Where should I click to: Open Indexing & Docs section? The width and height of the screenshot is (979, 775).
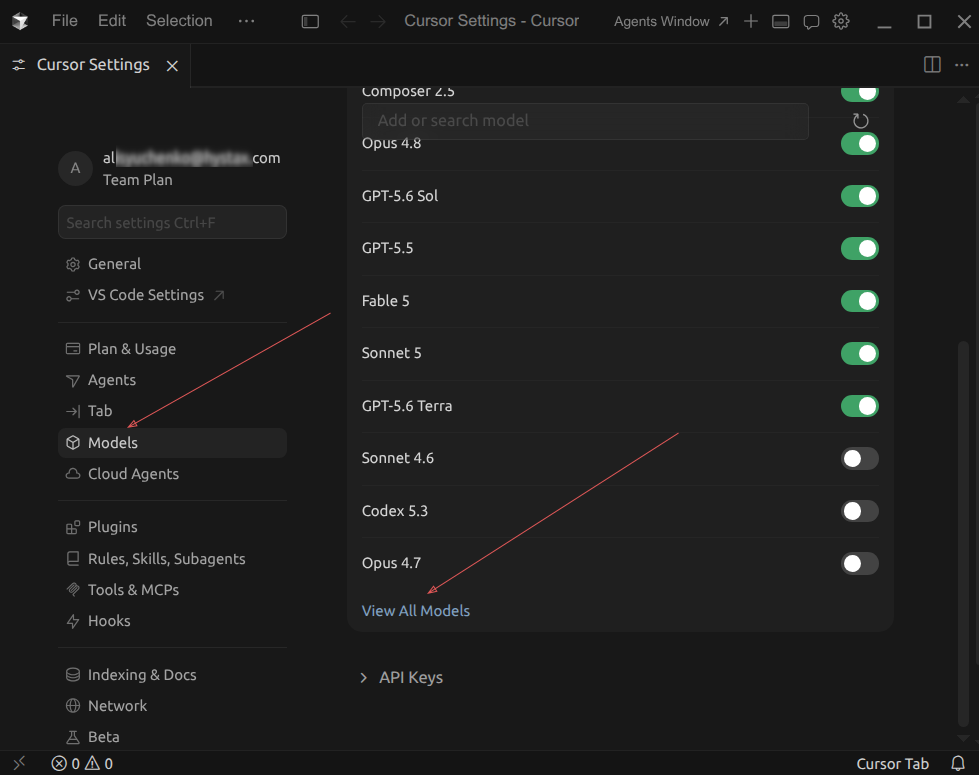point(172,674)
